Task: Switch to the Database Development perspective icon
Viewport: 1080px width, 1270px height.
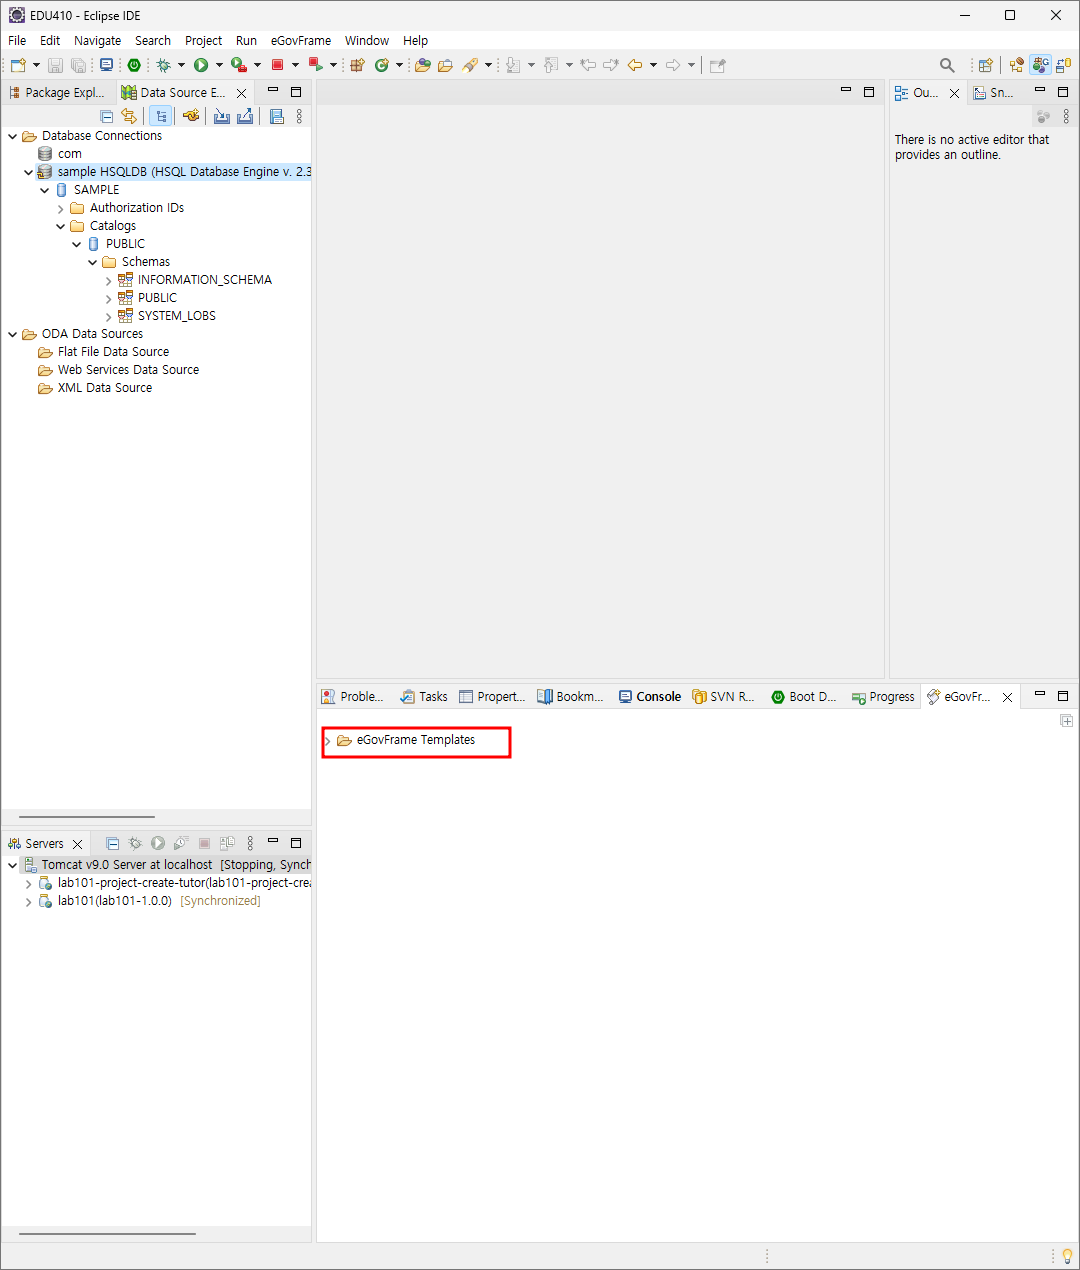Action: (x=1063, y=65)
